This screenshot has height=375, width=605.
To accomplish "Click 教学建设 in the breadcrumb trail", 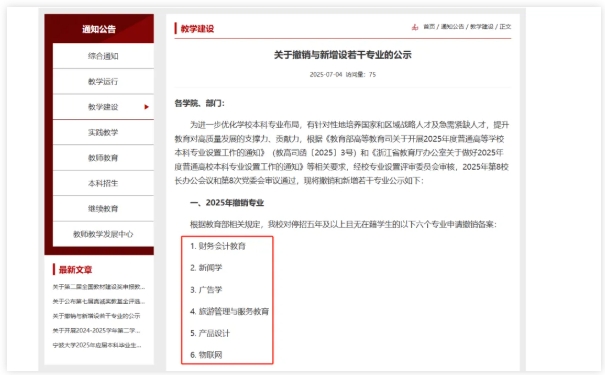I will click(482, 27).
